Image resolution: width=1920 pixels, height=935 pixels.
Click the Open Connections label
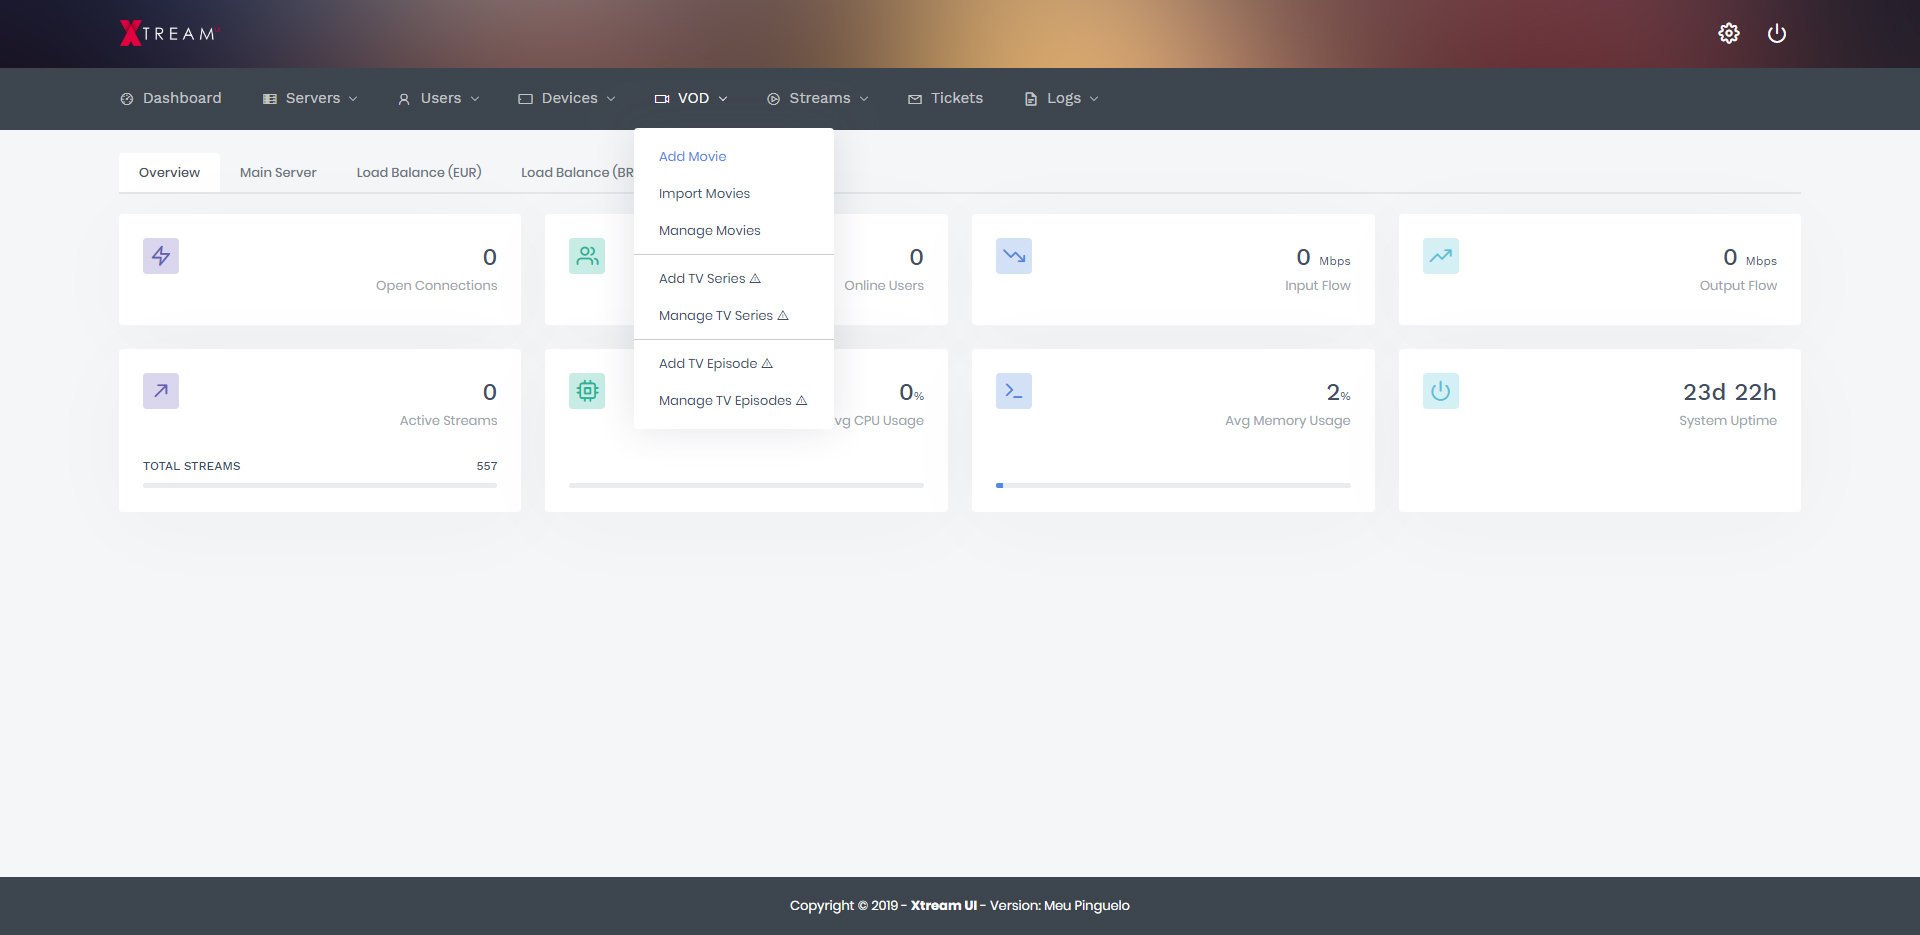(436, 286)
